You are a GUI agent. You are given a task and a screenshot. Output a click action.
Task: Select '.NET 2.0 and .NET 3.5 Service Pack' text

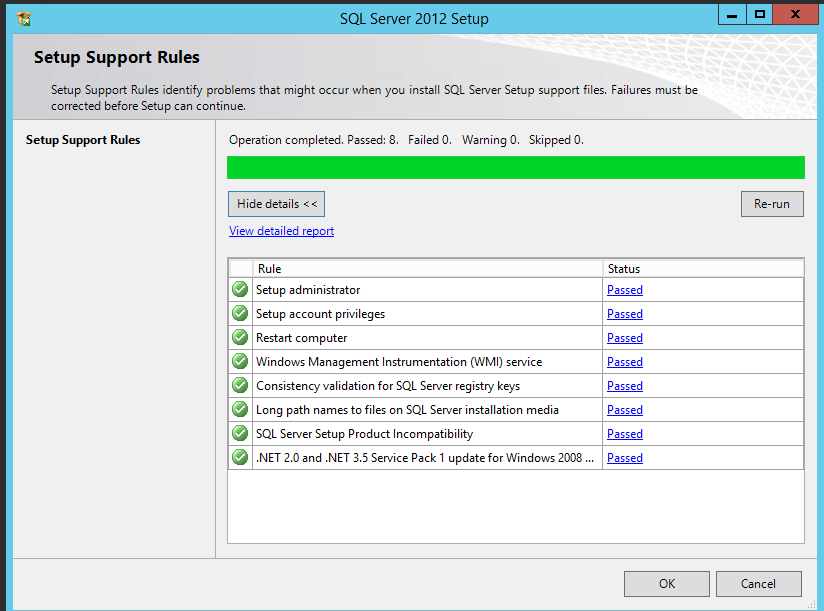click(x=425, y=458)
